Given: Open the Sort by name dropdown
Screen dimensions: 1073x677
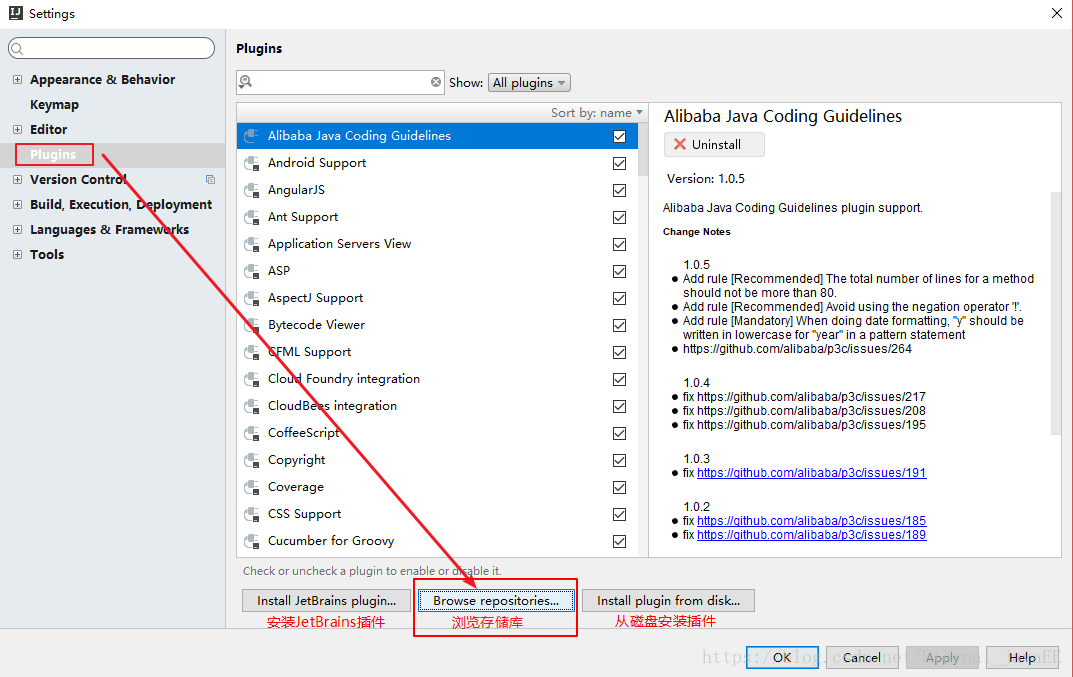Looking at the screenshot, I should [597, 113].
